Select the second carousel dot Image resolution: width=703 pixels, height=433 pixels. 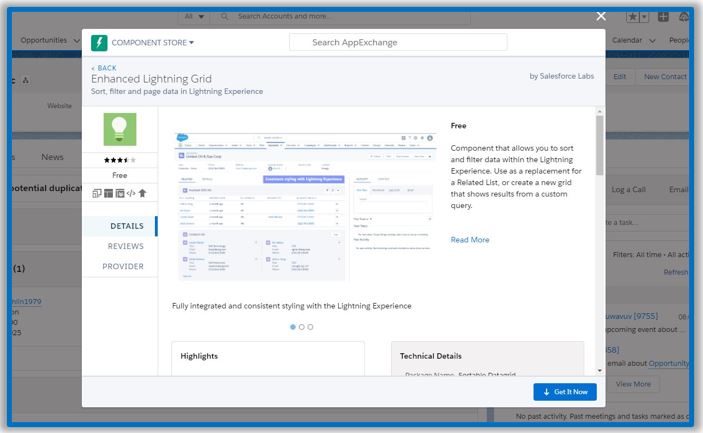[302, 327]
